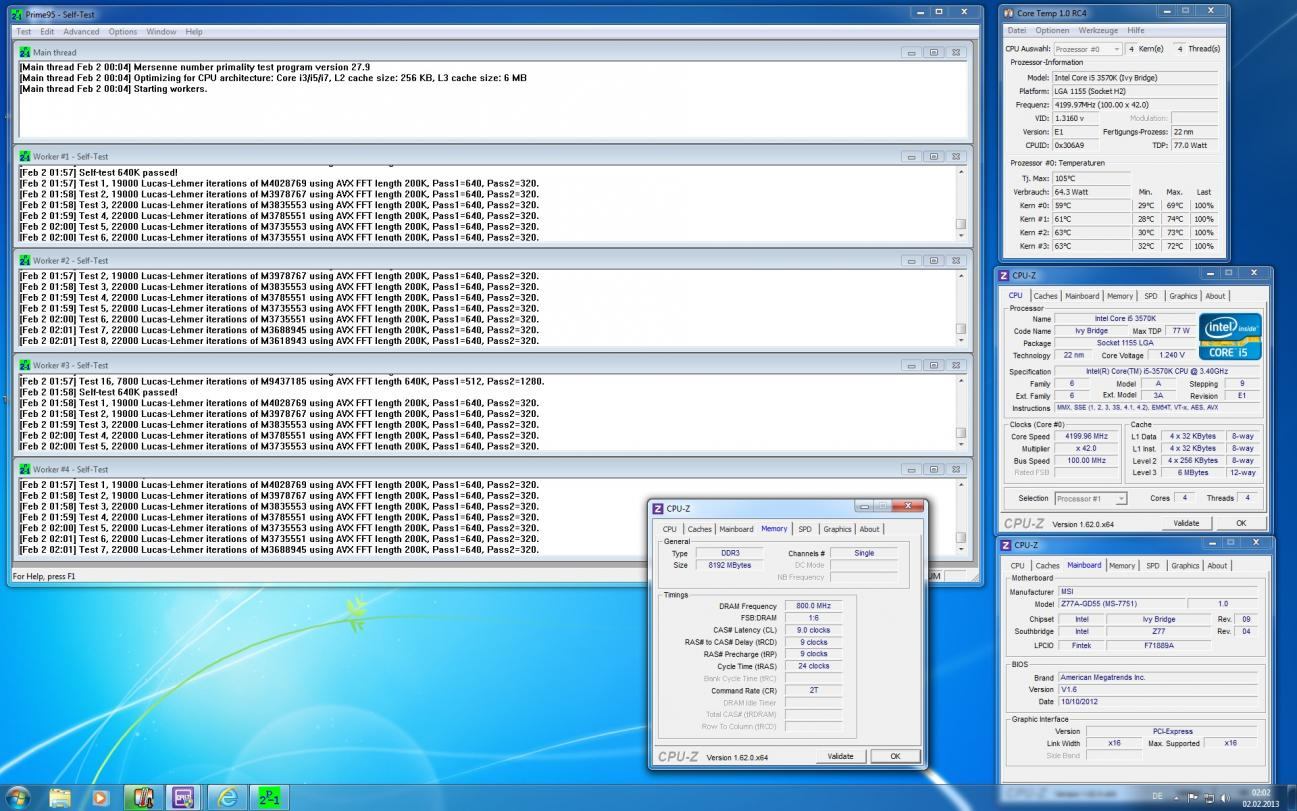Click the taskbar icon right of Media Player
The image size is (1297, 811).
tap(142, 797)
